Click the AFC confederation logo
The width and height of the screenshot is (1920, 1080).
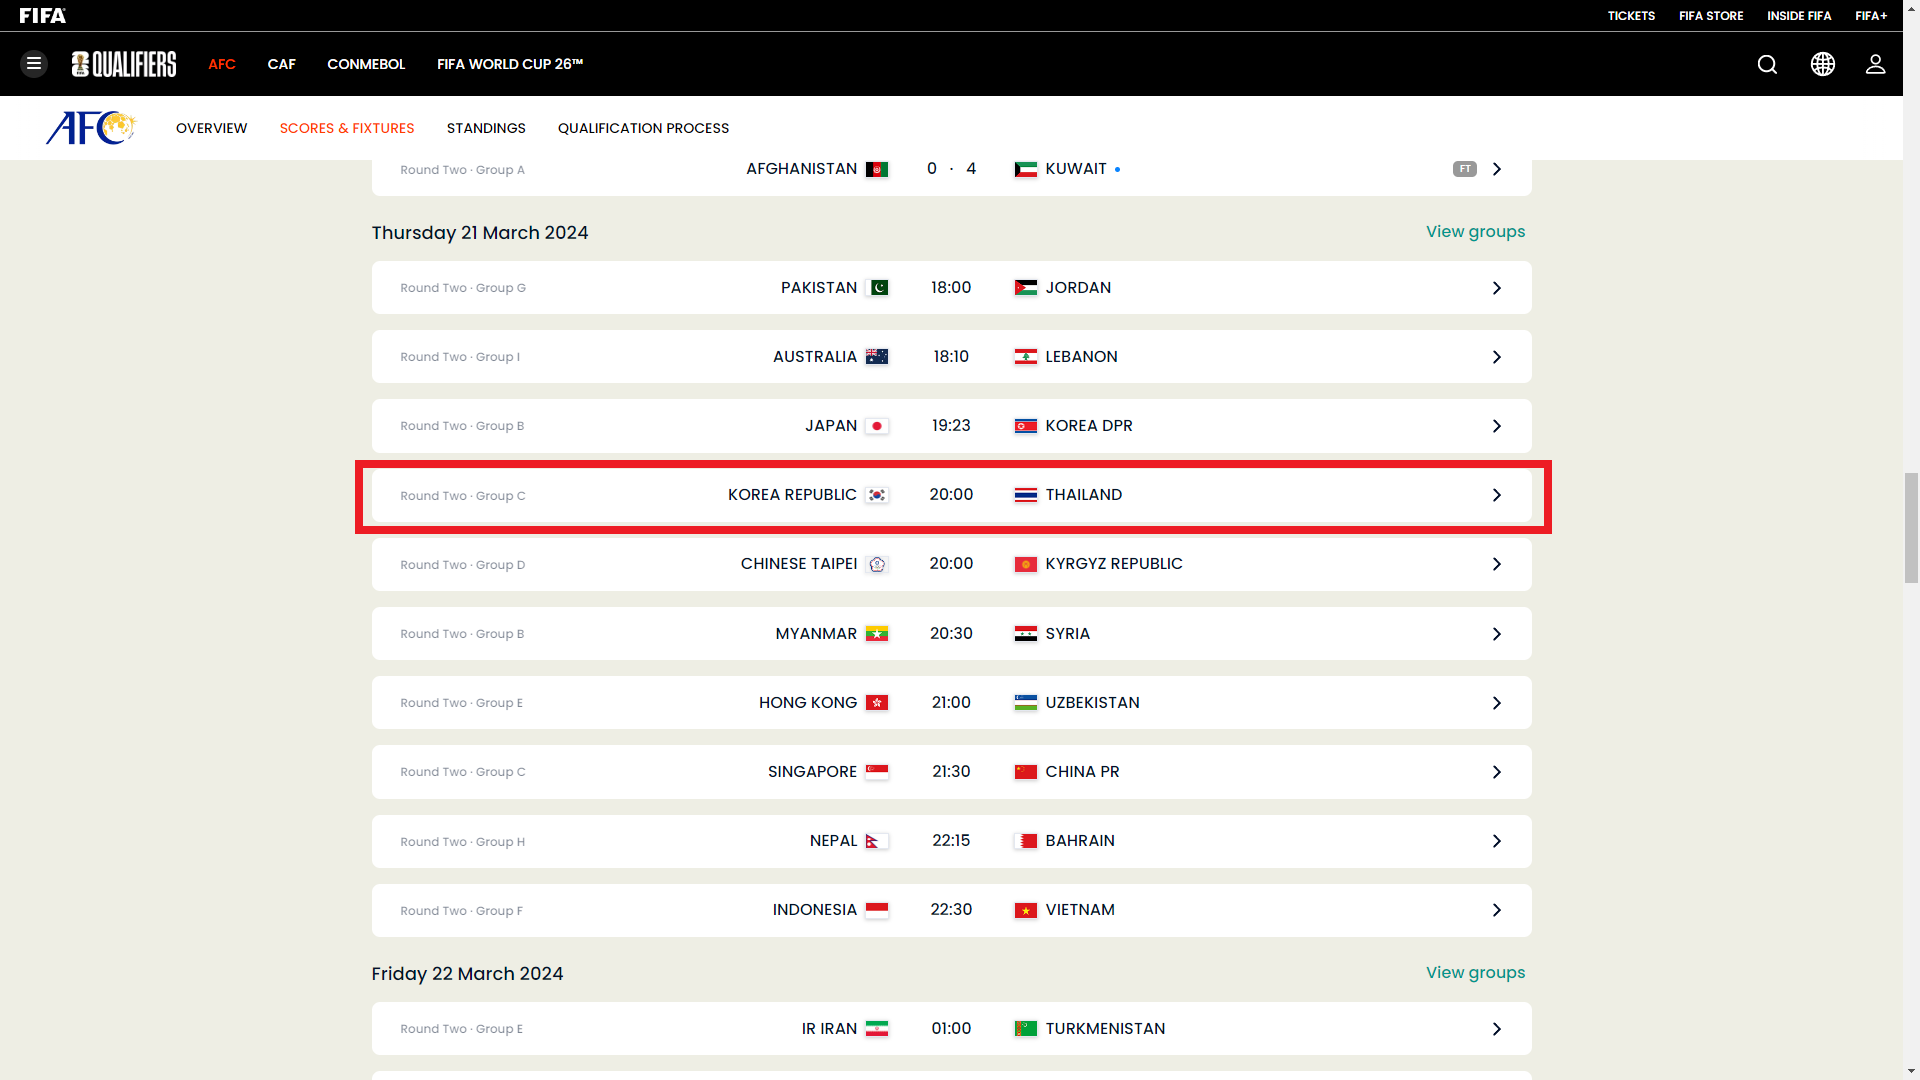pyautogui.click(x=90, y=128)
